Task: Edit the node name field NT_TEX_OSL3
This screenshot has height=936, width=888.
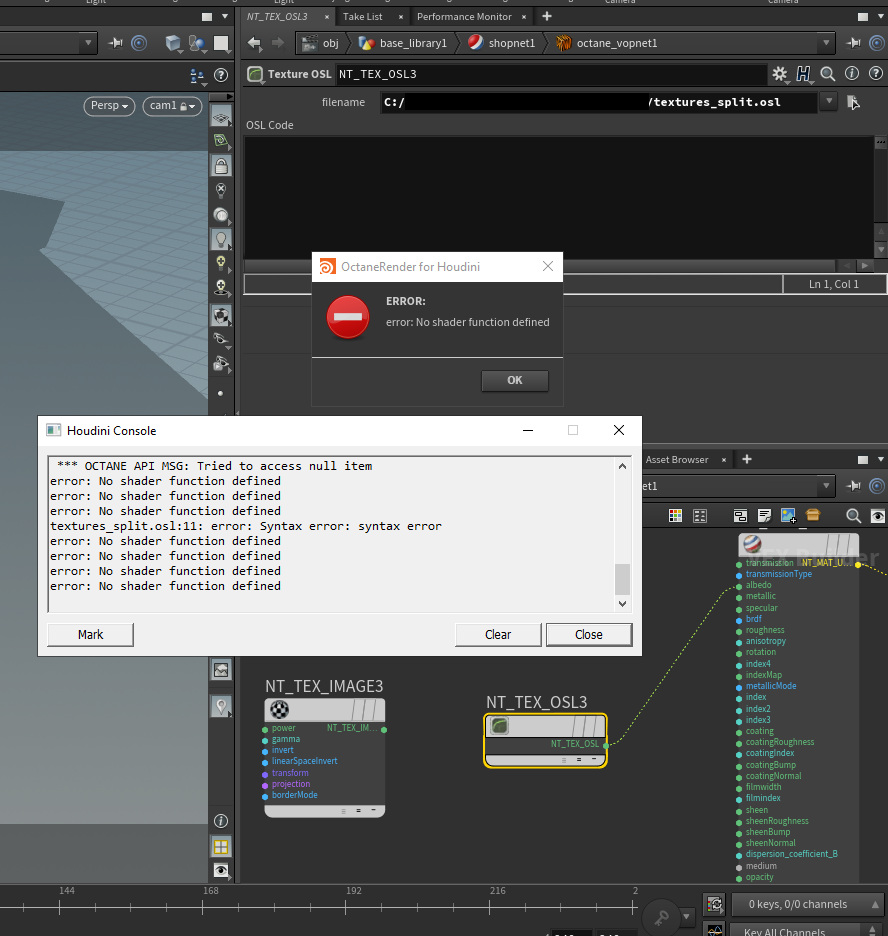Action: click(550, 74)
